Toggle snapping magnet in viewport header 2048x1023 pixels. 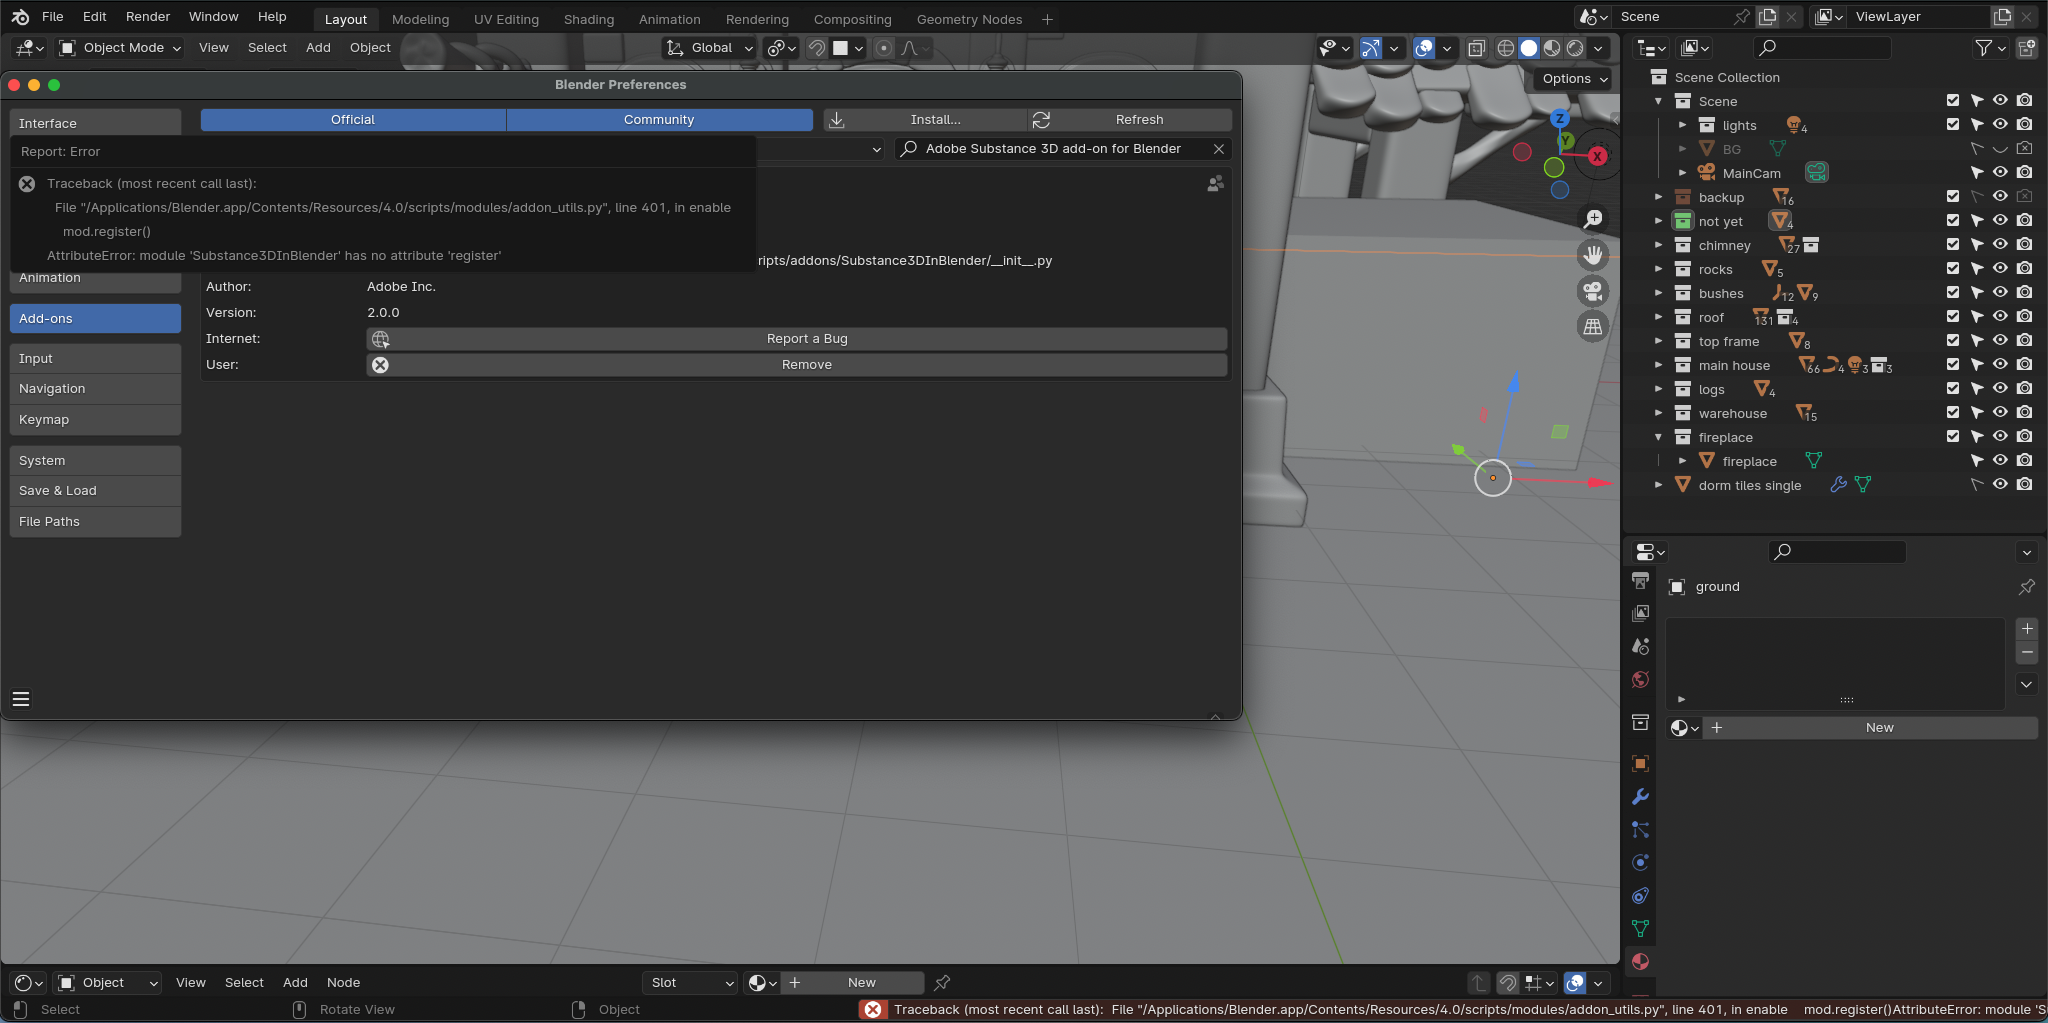coord(817,48)
